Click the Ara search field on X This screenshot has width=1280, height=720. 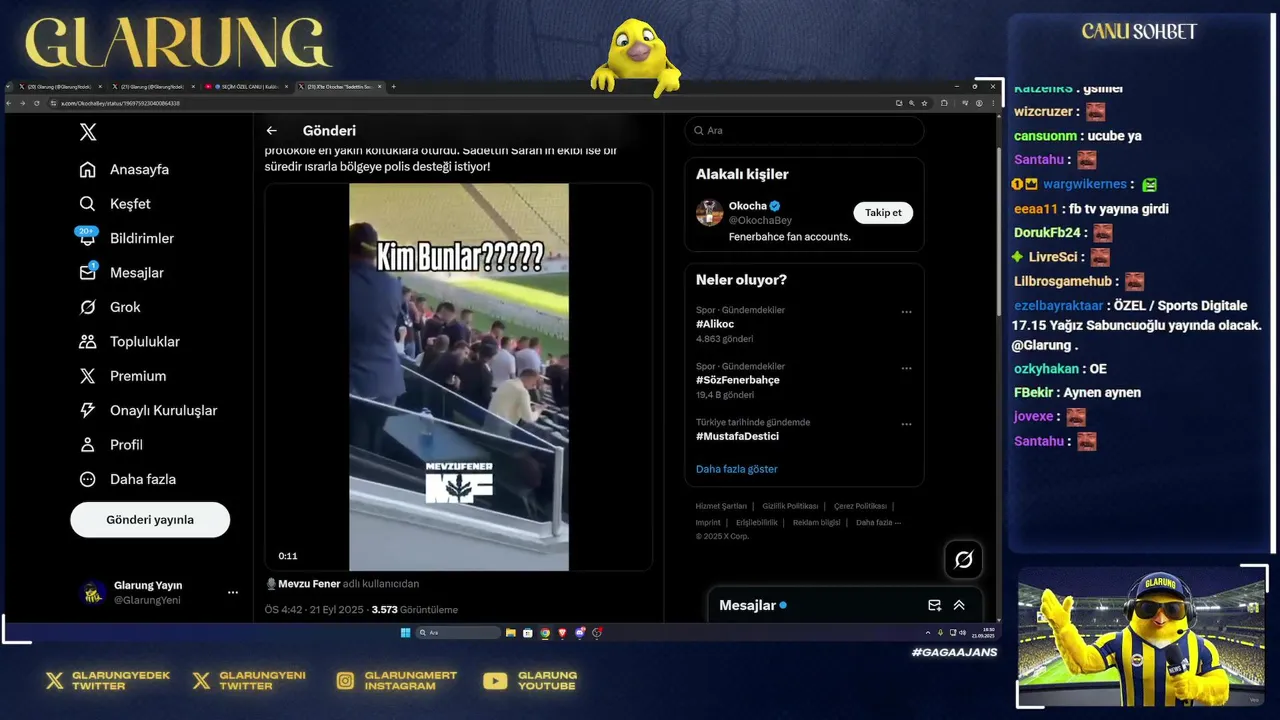[x=804, y=131]
